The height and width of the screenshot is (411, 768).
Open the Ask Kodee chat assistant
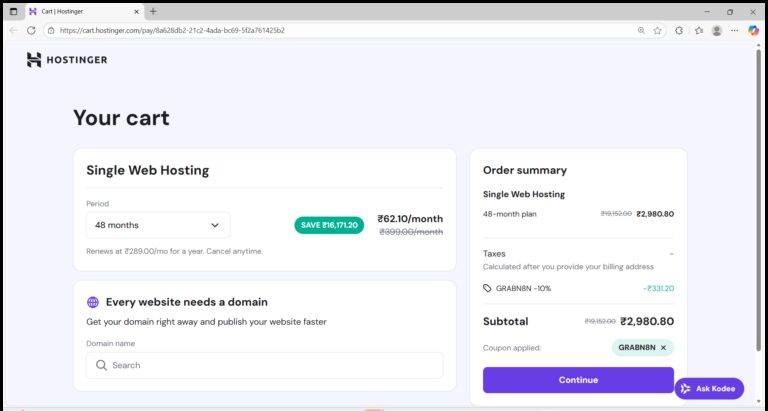click(709, 388)
